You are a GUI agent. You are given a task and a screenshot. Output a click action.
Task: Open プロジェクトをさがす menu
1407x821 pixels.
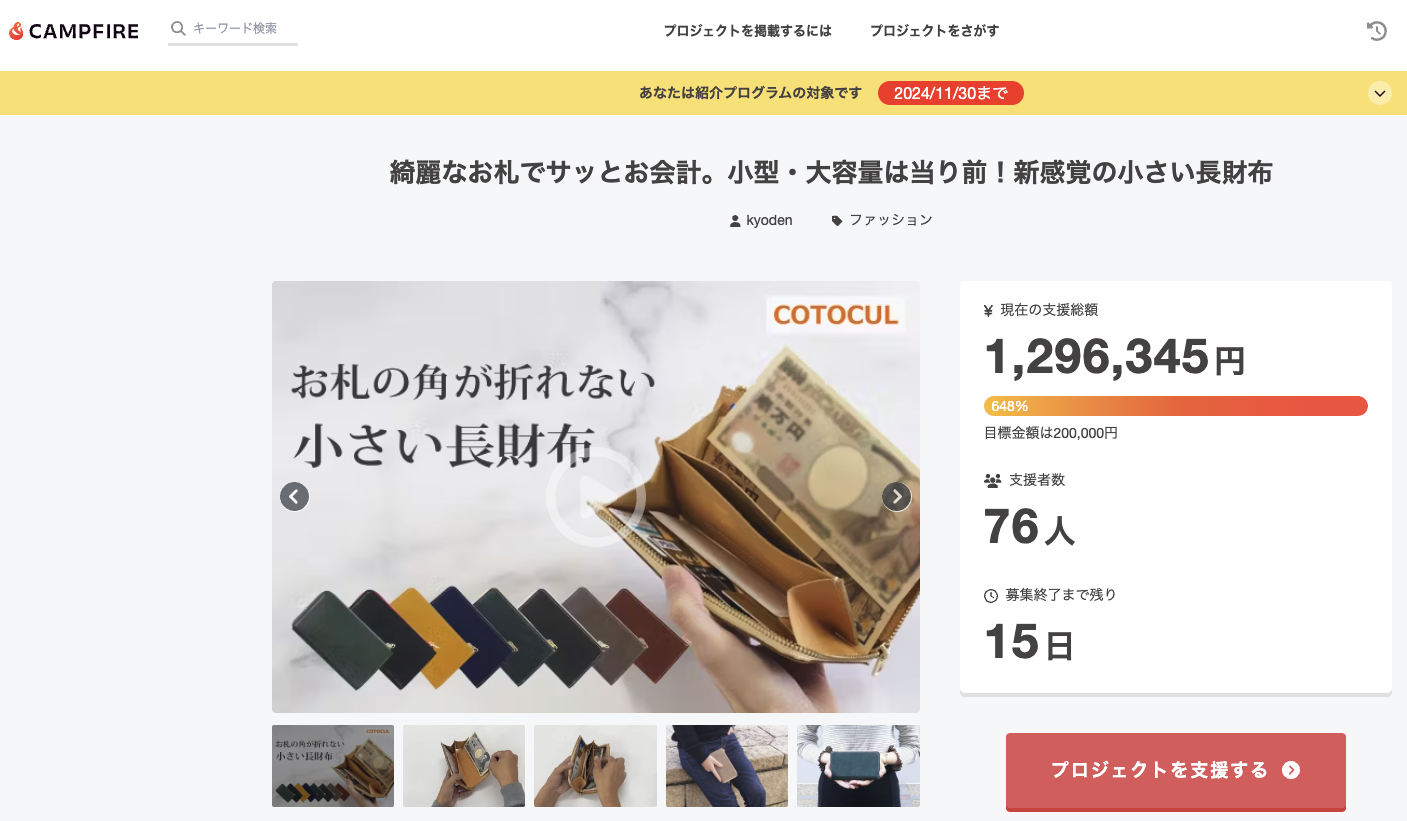pos(934,31)
